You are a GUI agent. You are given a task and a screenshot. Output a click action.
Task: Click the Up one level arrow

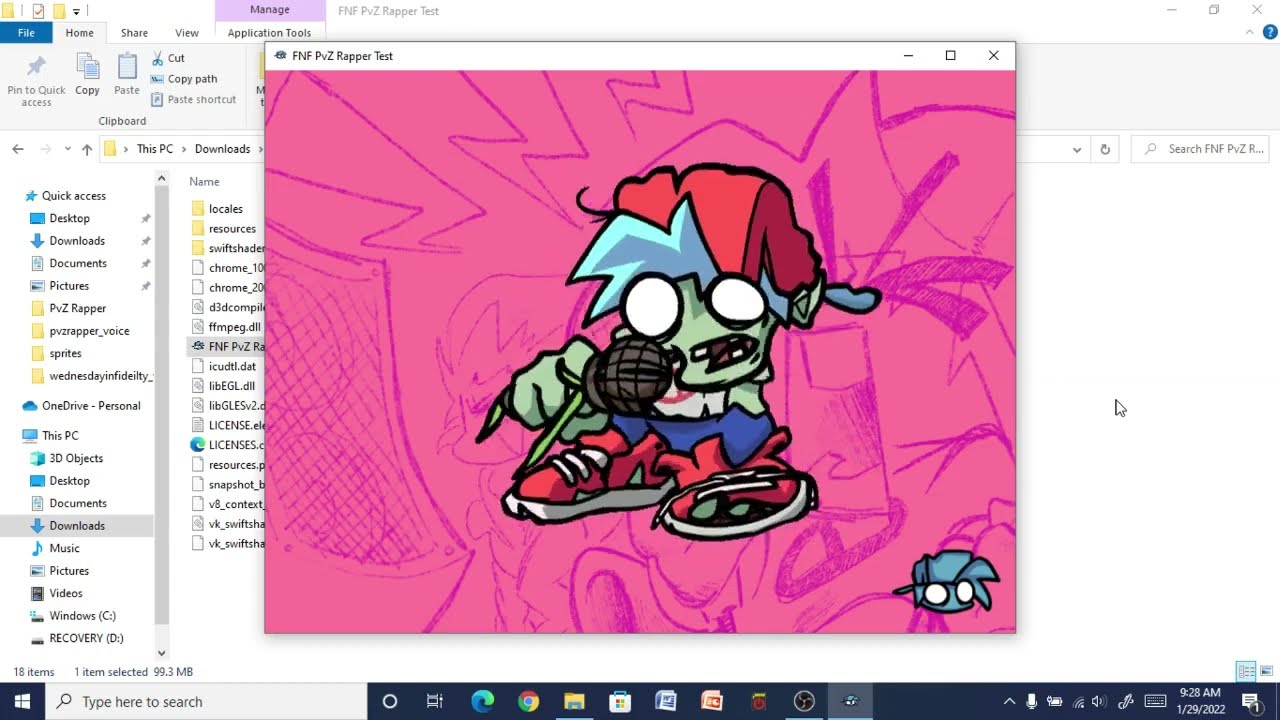87,149
